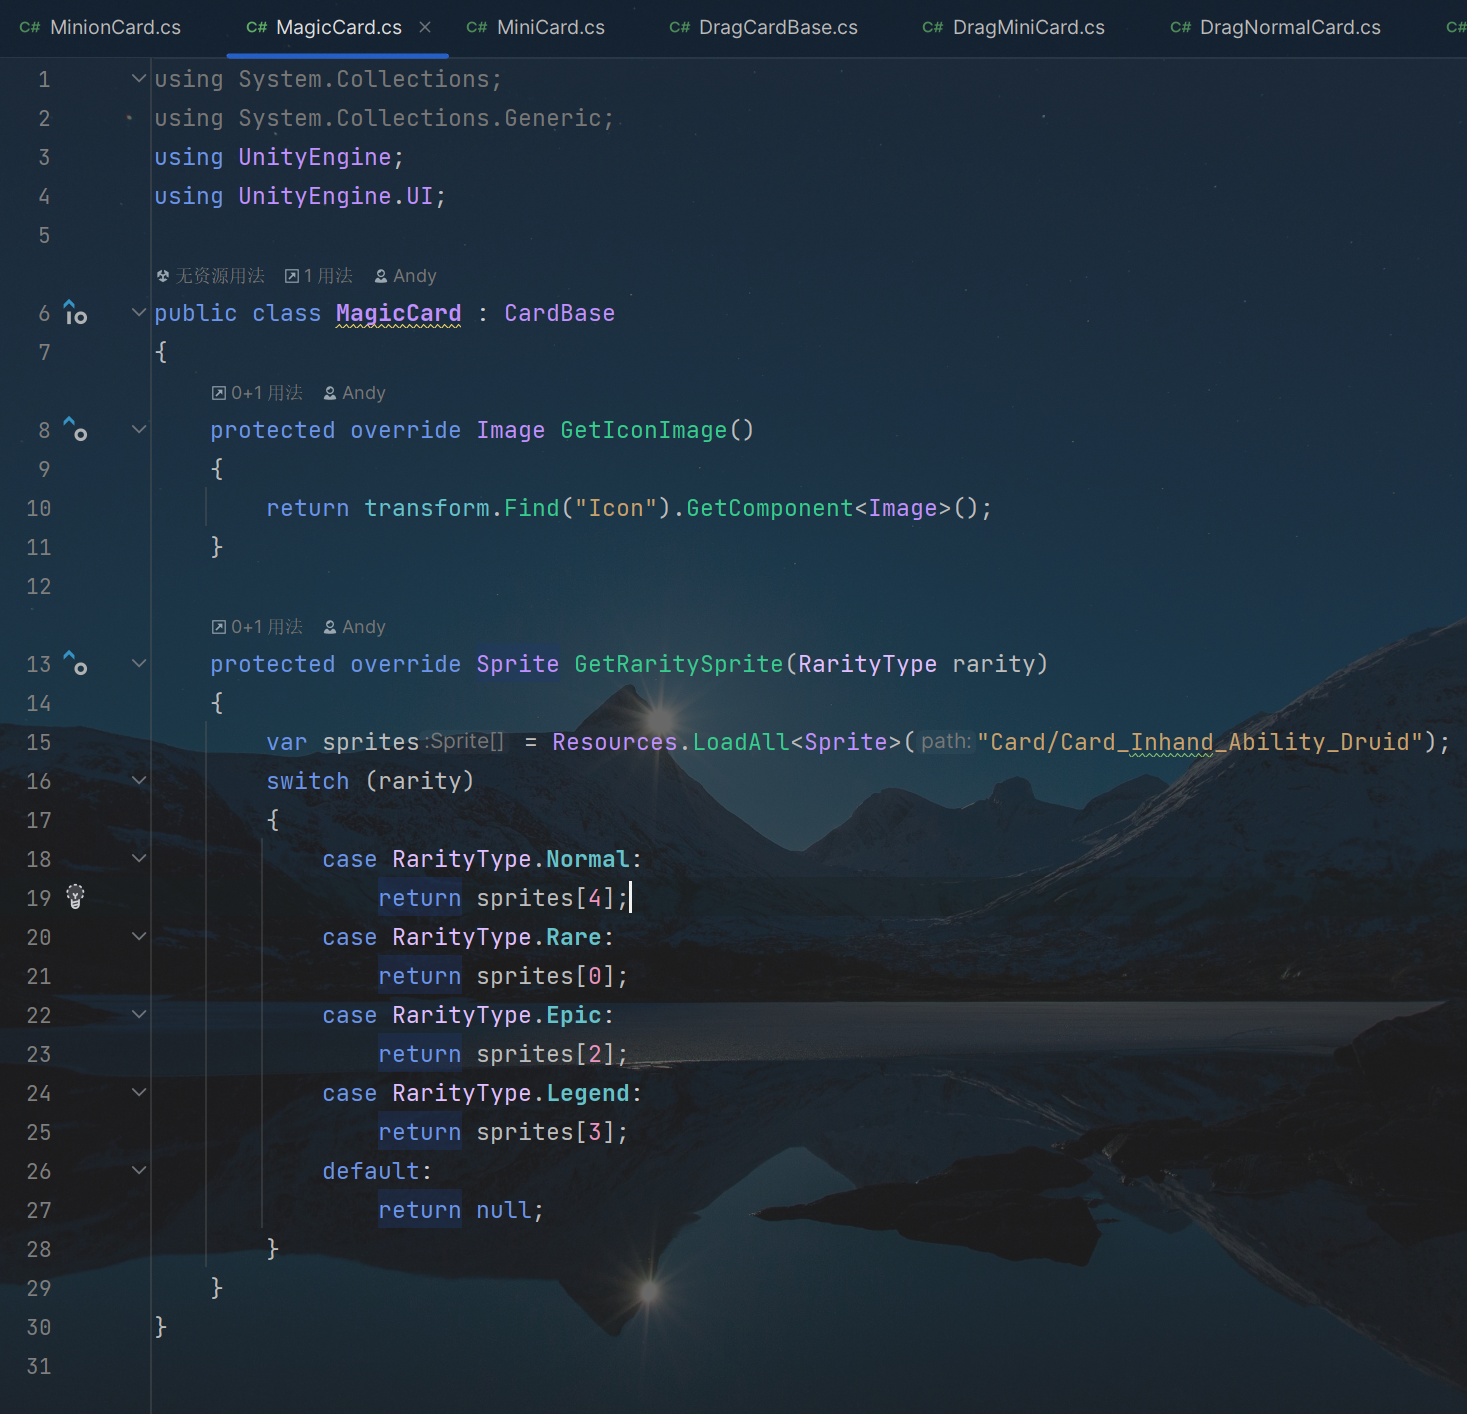Click the GetIconImage method name

pyautogui.click(x=644, y=430)
